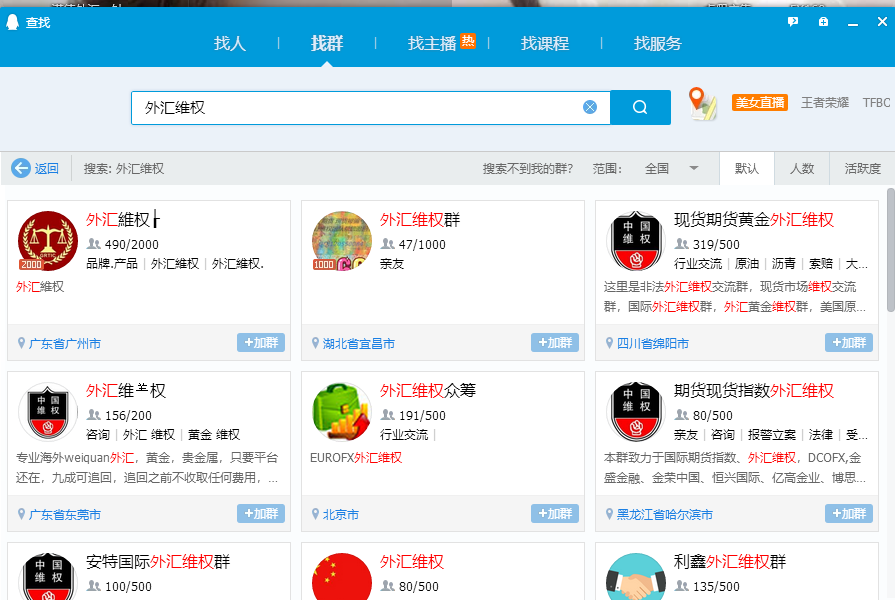Click the feedback speech-bubble icon in the titlebar
Image resolution: width=895 pixels, height=600 pixels.
792,21
